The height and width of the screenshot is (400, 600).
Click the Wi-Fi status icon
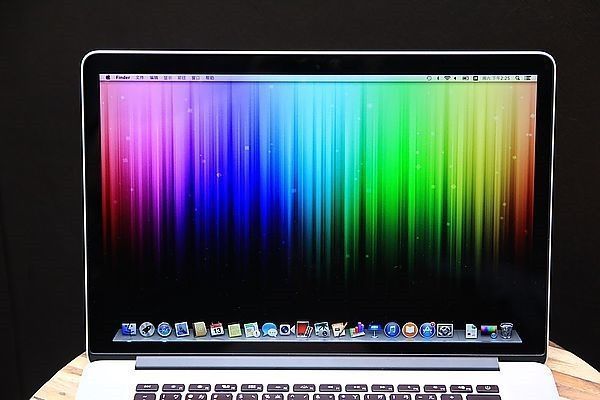coord(447,78)
